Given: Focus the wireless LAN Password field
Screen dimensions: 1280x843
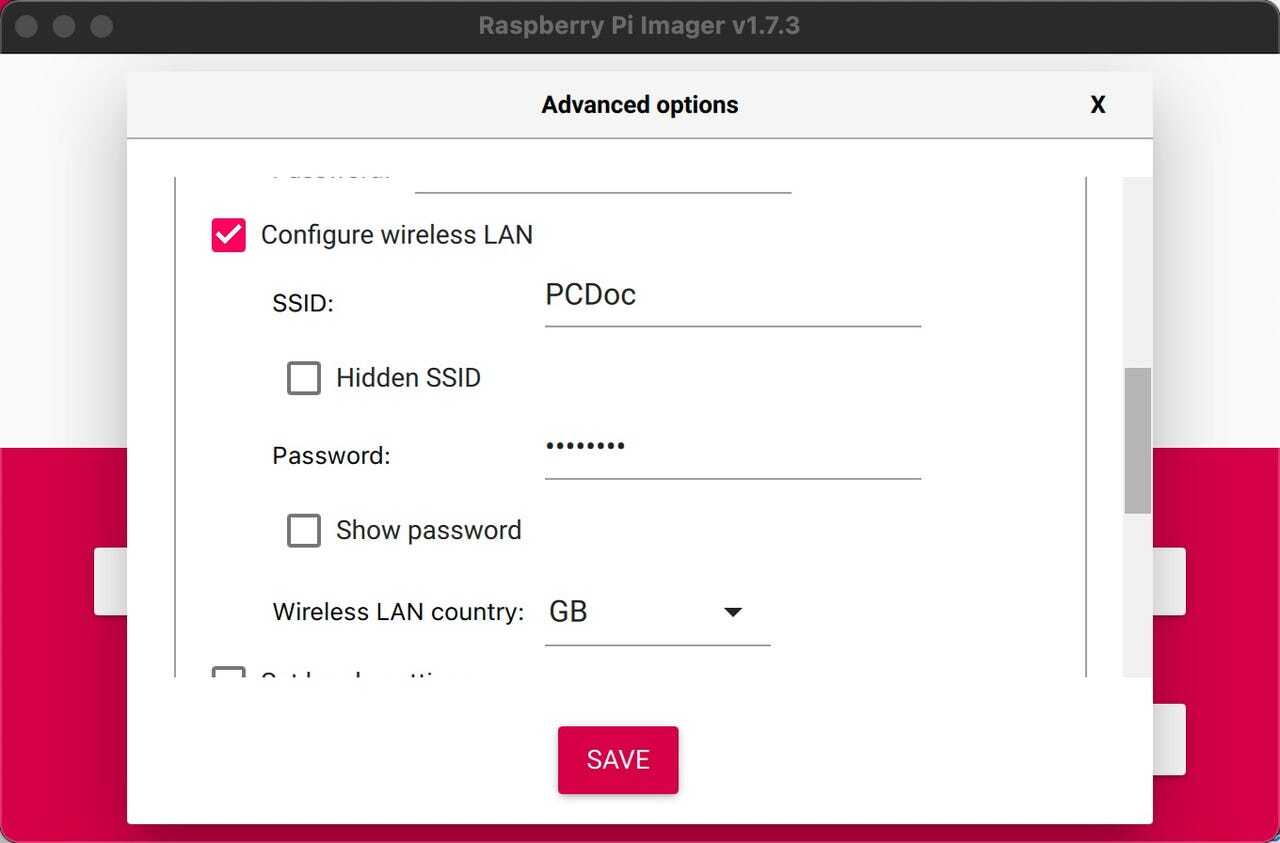Looking at the screenshot, I should point(732,449).
